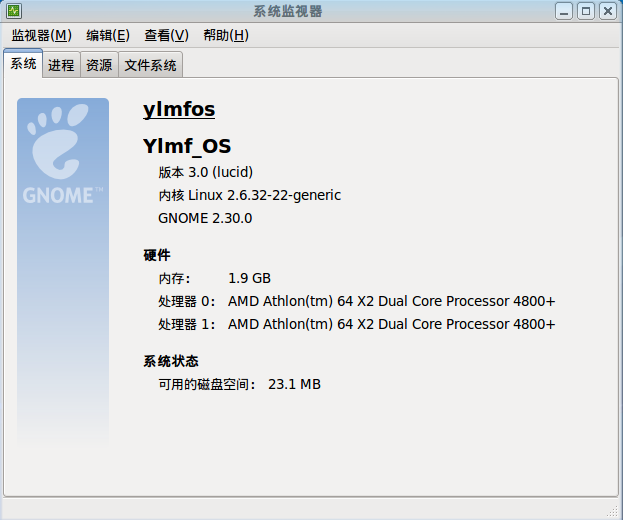The width and height of the screenshot is (623, 520).
Task: Click the 内存 1.9 GB value
Action: (x=249, y=278)
